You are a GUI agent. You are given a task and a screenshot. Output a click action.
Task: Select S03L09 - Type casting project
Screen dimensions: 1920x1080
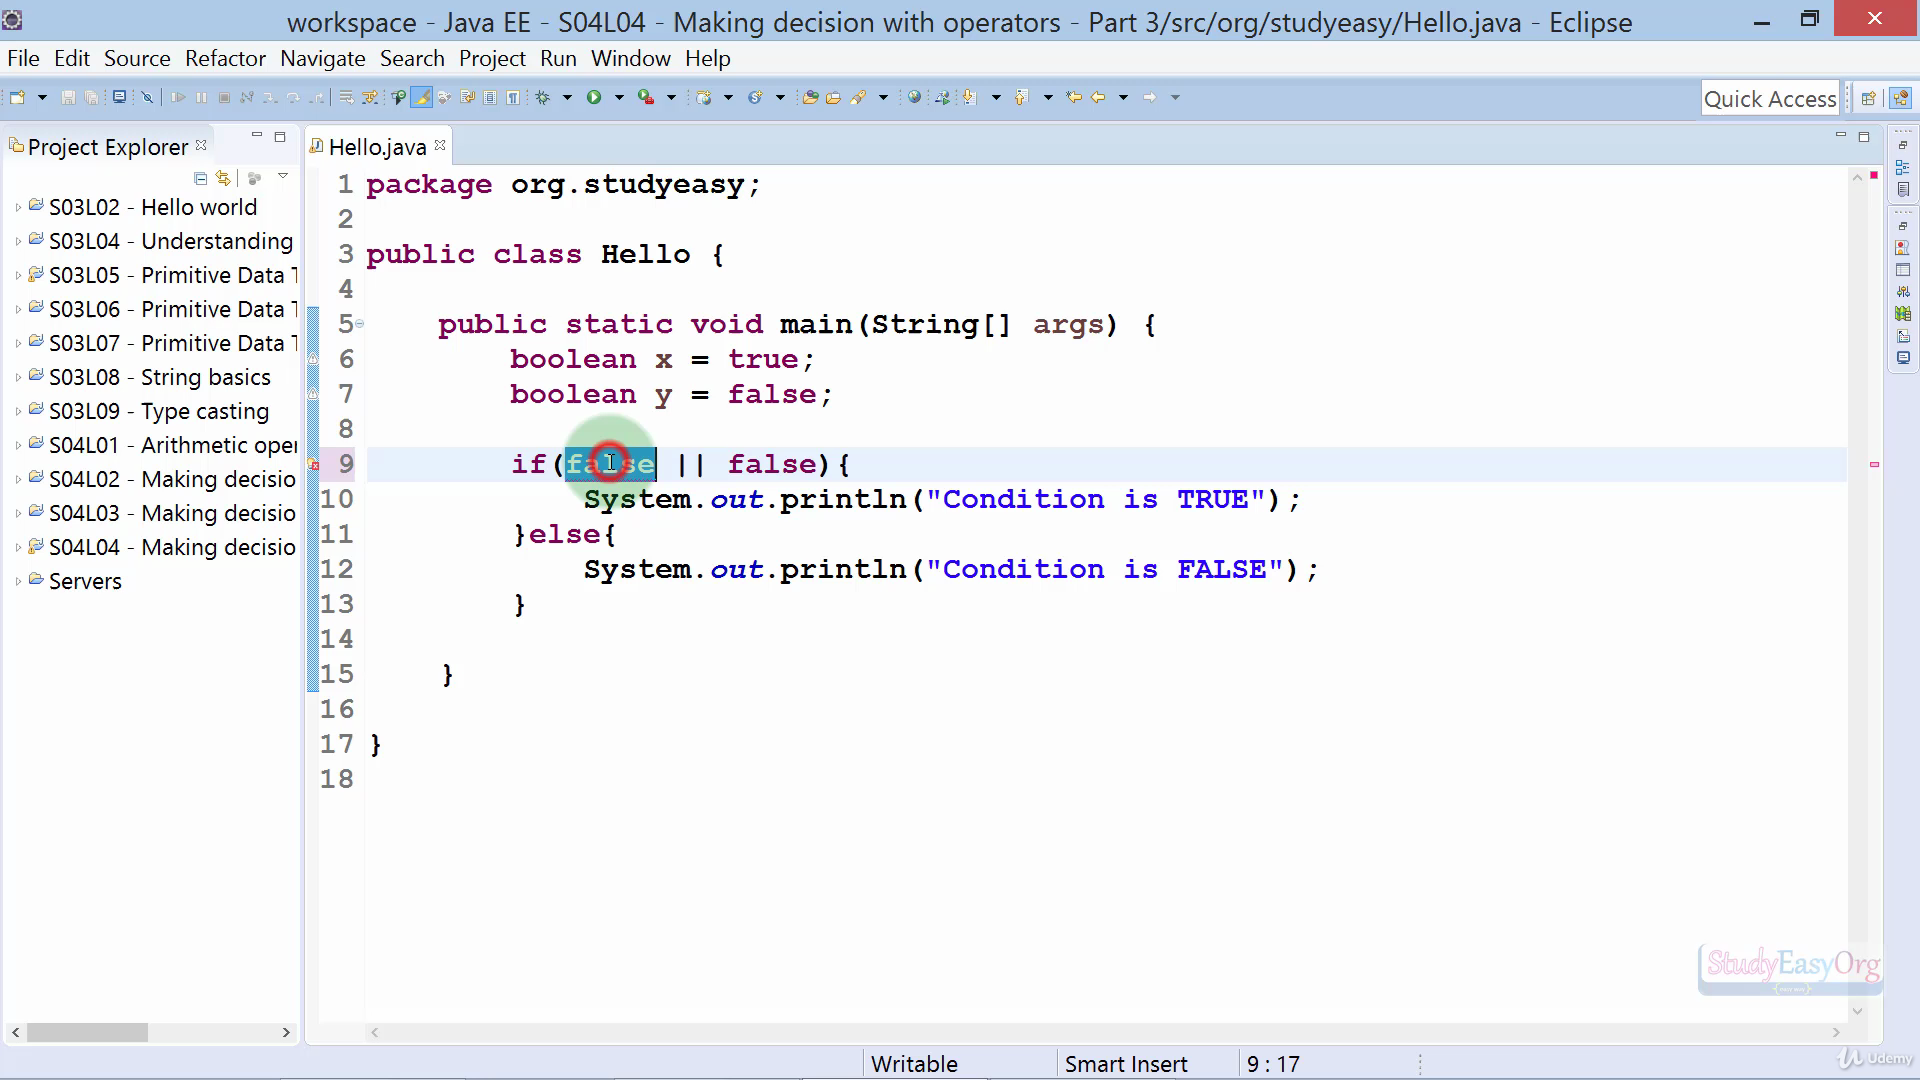(x=159, y=411)
